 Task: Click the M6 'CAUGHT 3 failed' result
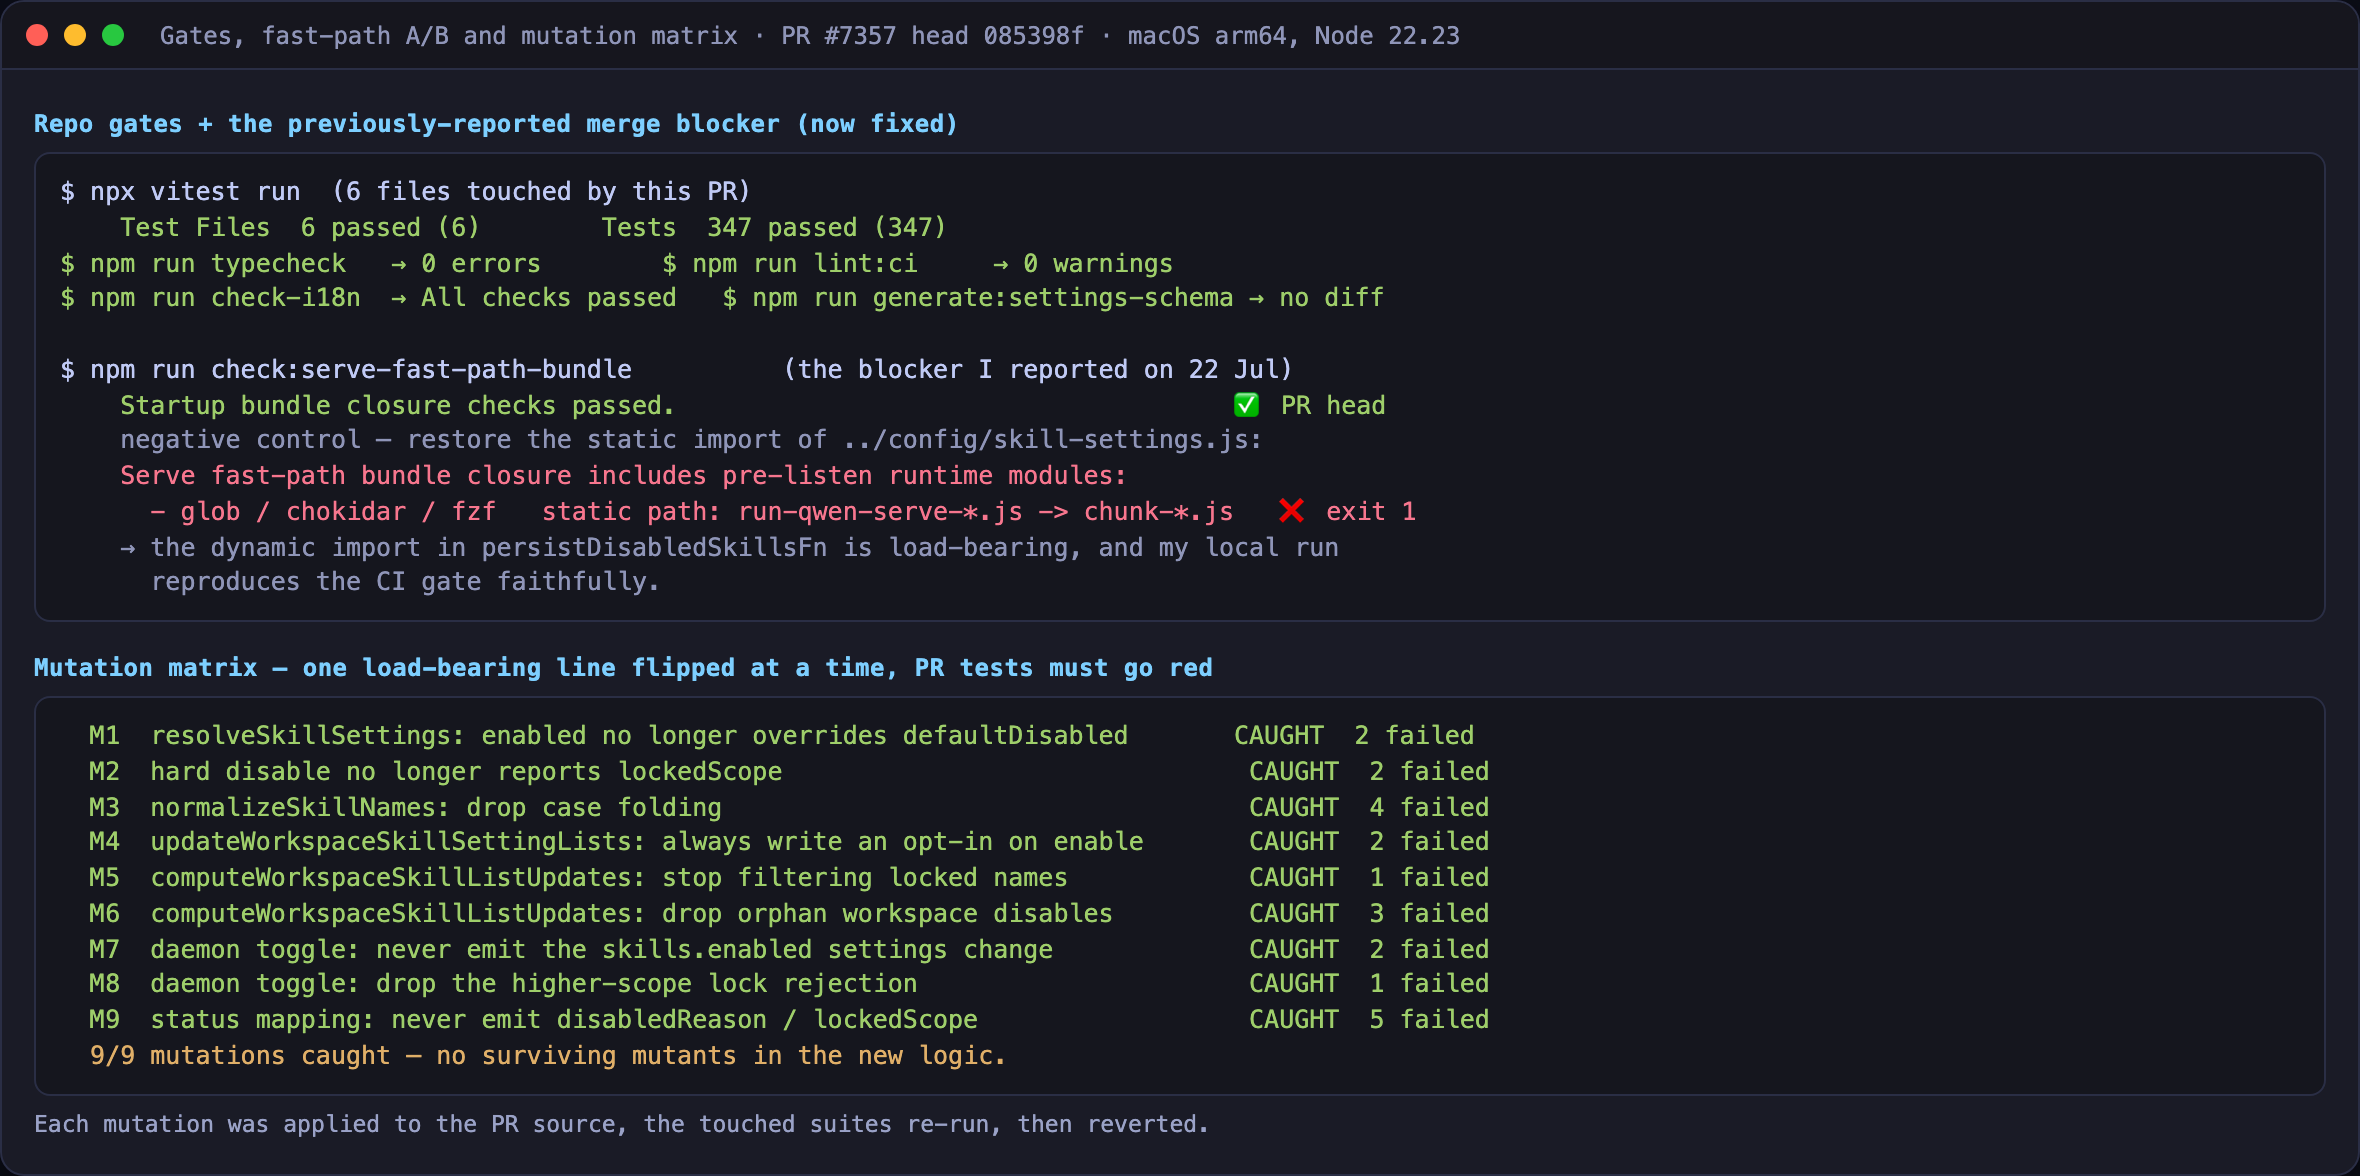[x=1369, y=913]
